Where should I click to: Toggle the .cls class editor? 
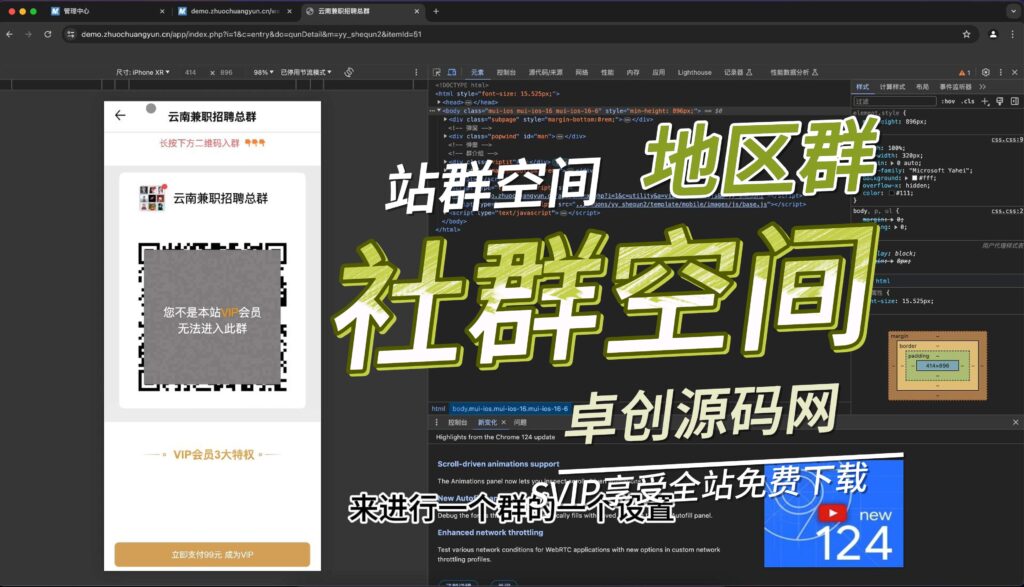[968, 101]
